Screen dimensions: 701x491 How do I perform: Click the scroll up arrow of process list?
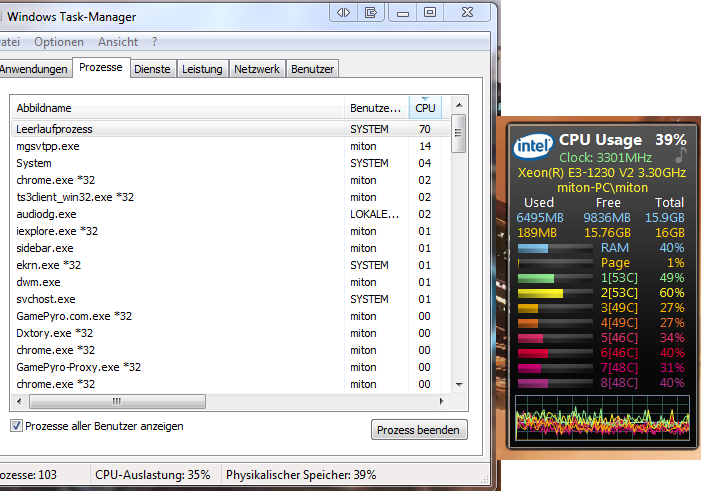pos(459,105)
